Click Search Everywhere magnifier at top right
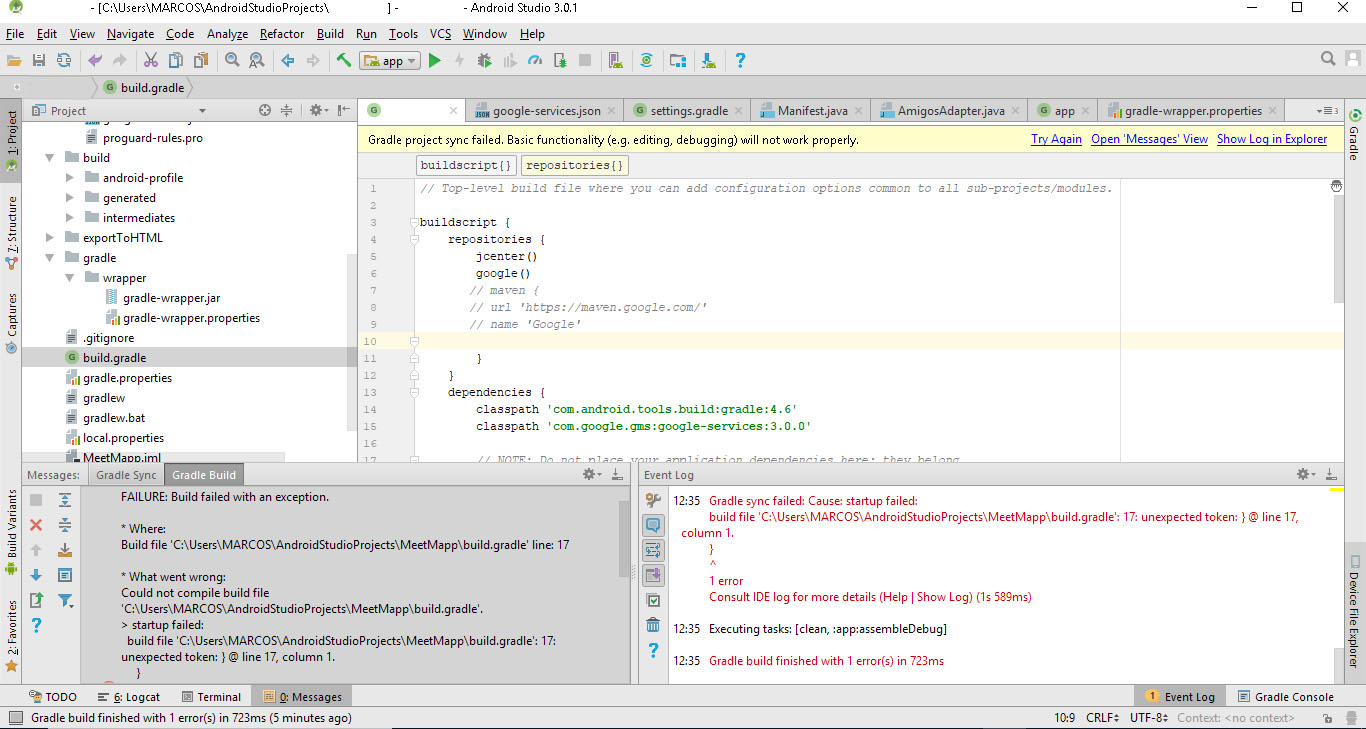The image size is (1366, 729). [1328, 59]
